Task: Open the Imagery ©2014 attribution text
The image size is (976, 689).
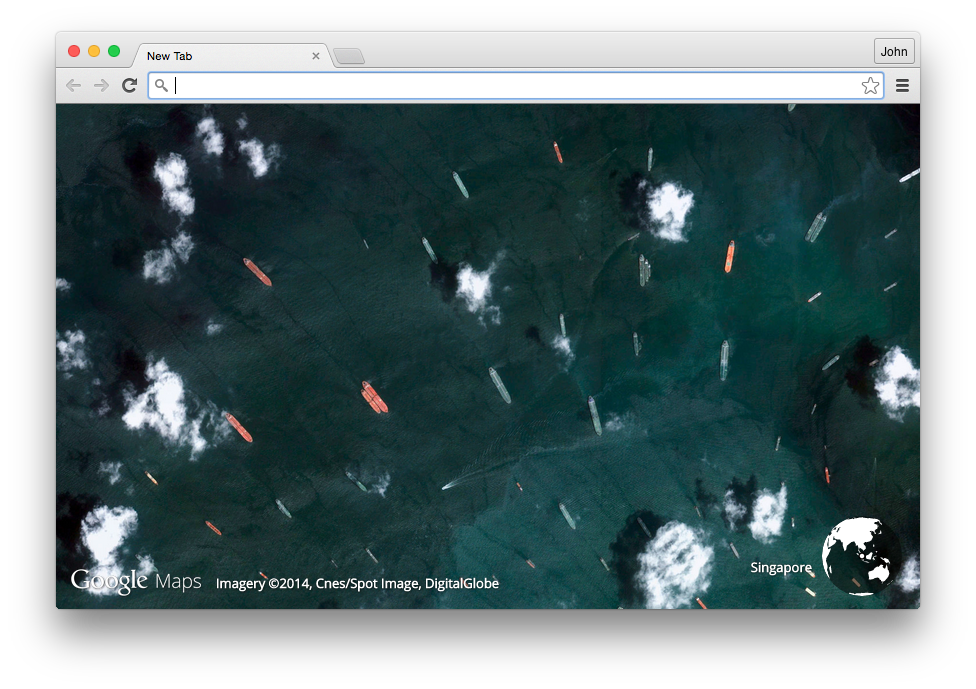Action: tap(357, 583)
